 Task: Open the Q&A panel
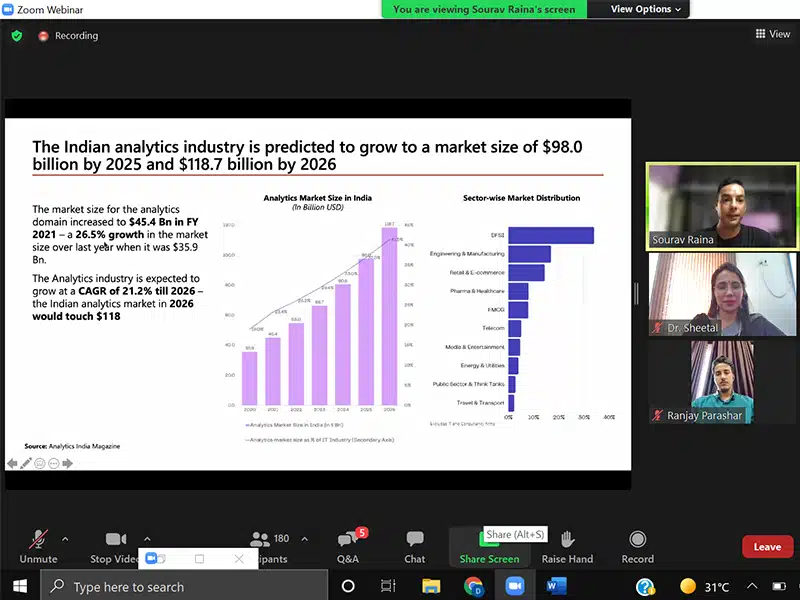[347, 540]
